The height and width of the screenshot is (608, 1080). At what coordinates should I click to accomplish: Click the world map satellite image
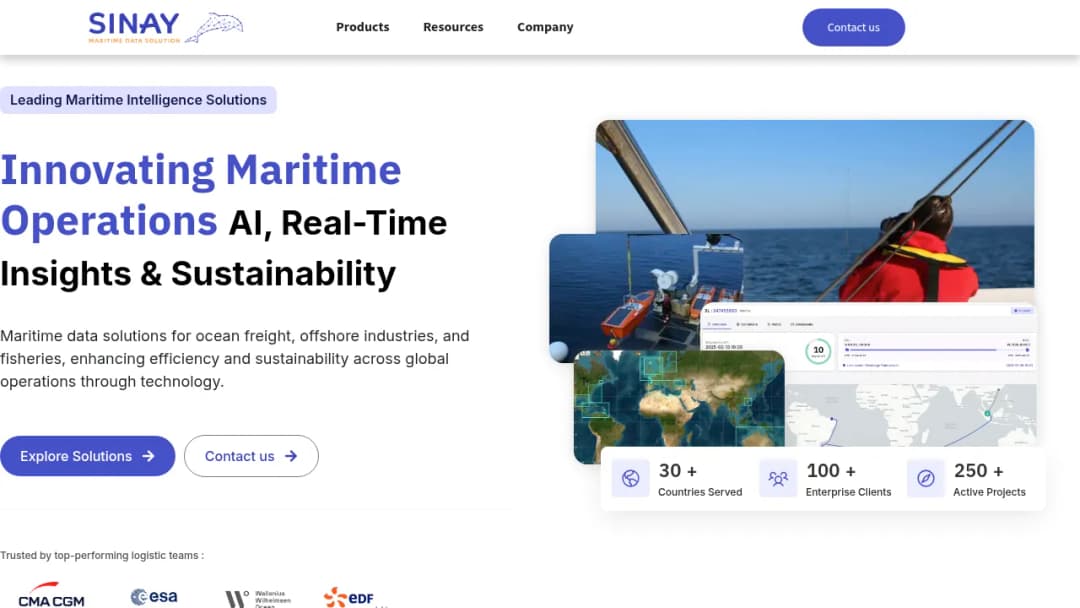tap(679, 406)
